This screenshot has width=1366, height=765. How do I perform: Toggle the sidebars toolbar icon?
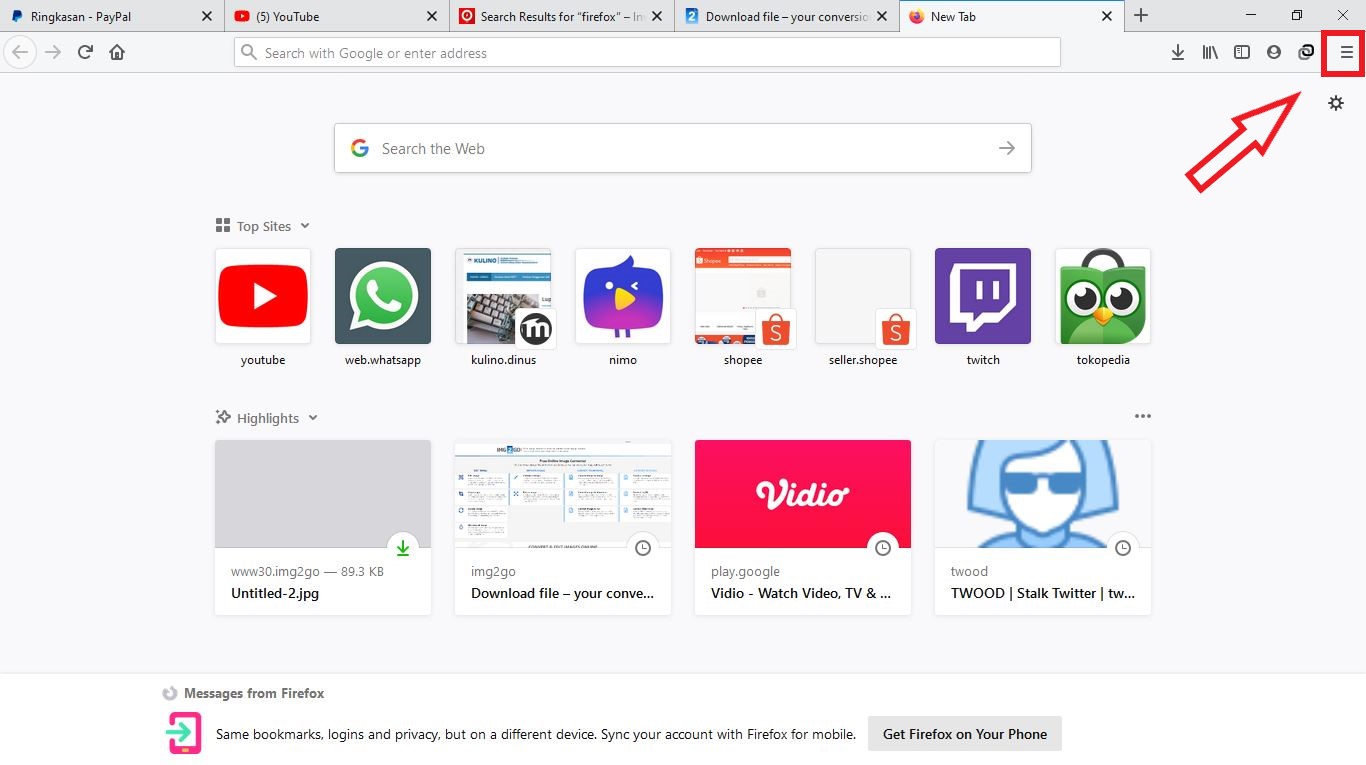pyautogui.click(x=1242, y=52)
